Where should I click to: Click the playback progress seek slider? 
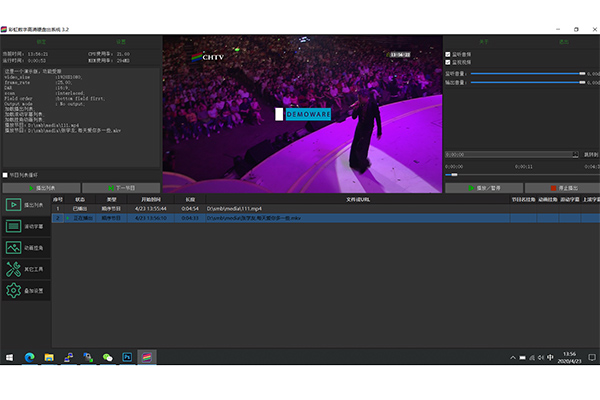tap(522, 175)
